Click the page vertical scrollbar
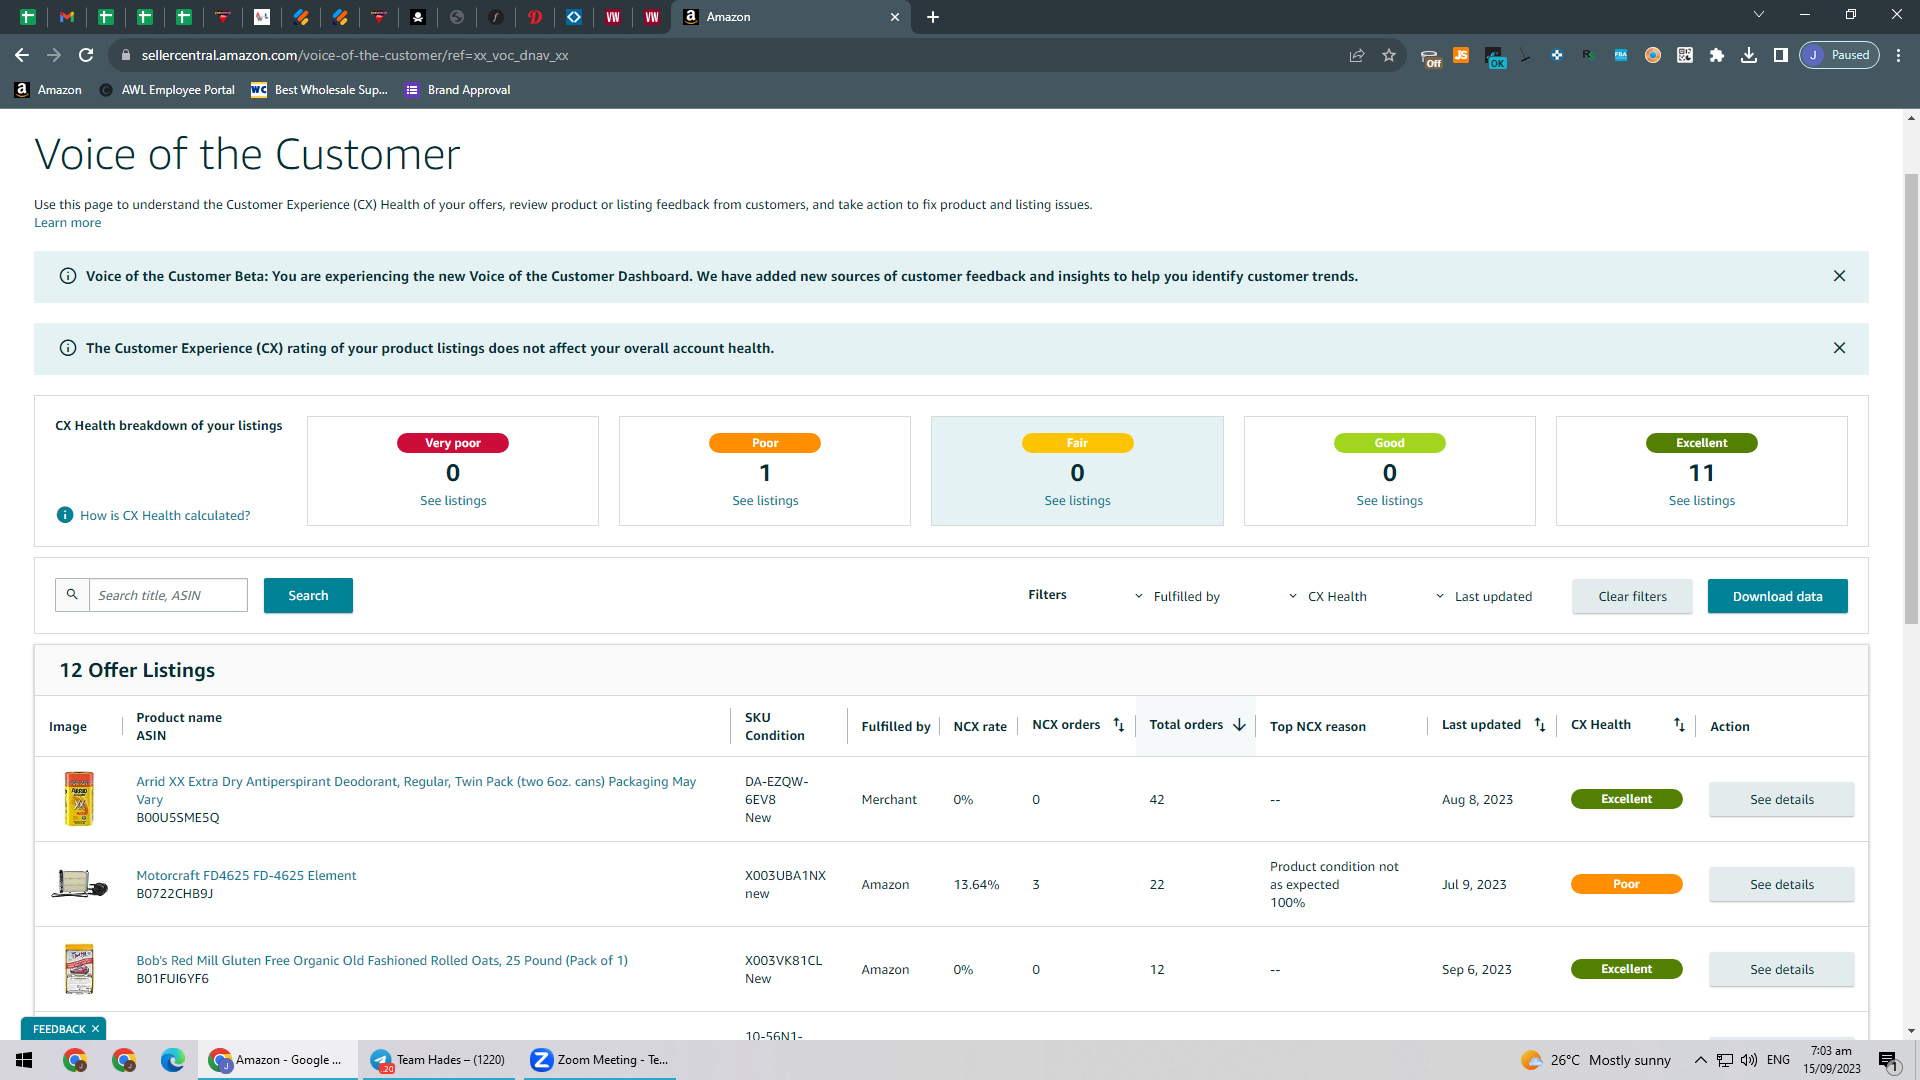Image resolution: width=1920 pixels, height=1080 pixels. (x=1911, y=400)
